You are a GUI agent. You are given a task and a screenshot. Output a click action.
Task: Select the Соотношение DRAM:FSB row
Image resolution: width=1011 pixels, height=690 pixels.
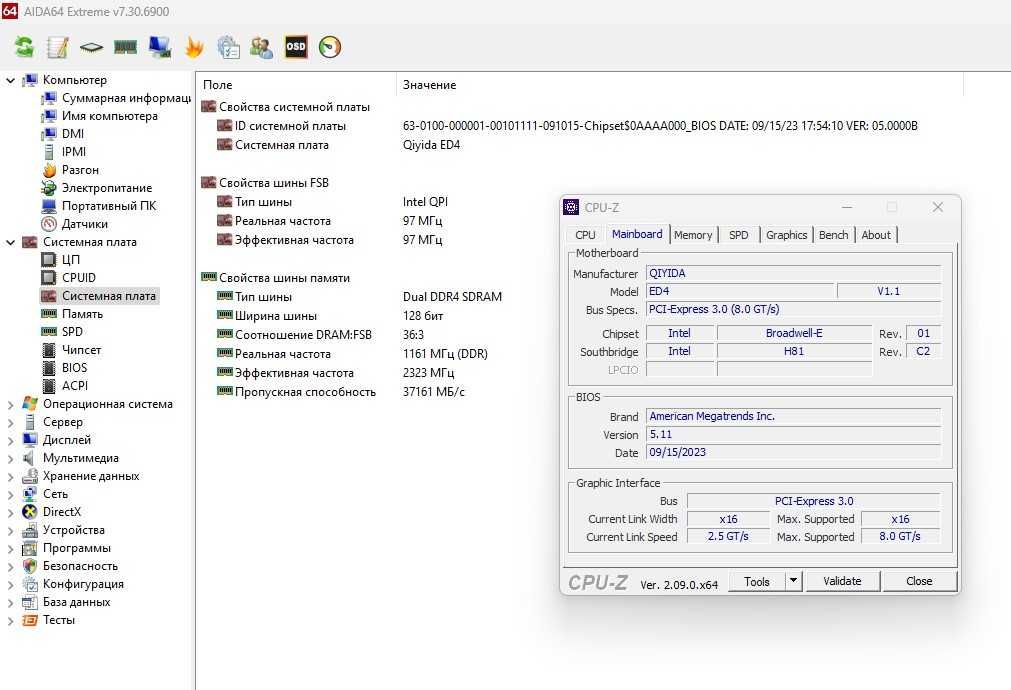[x=303, y=335]
